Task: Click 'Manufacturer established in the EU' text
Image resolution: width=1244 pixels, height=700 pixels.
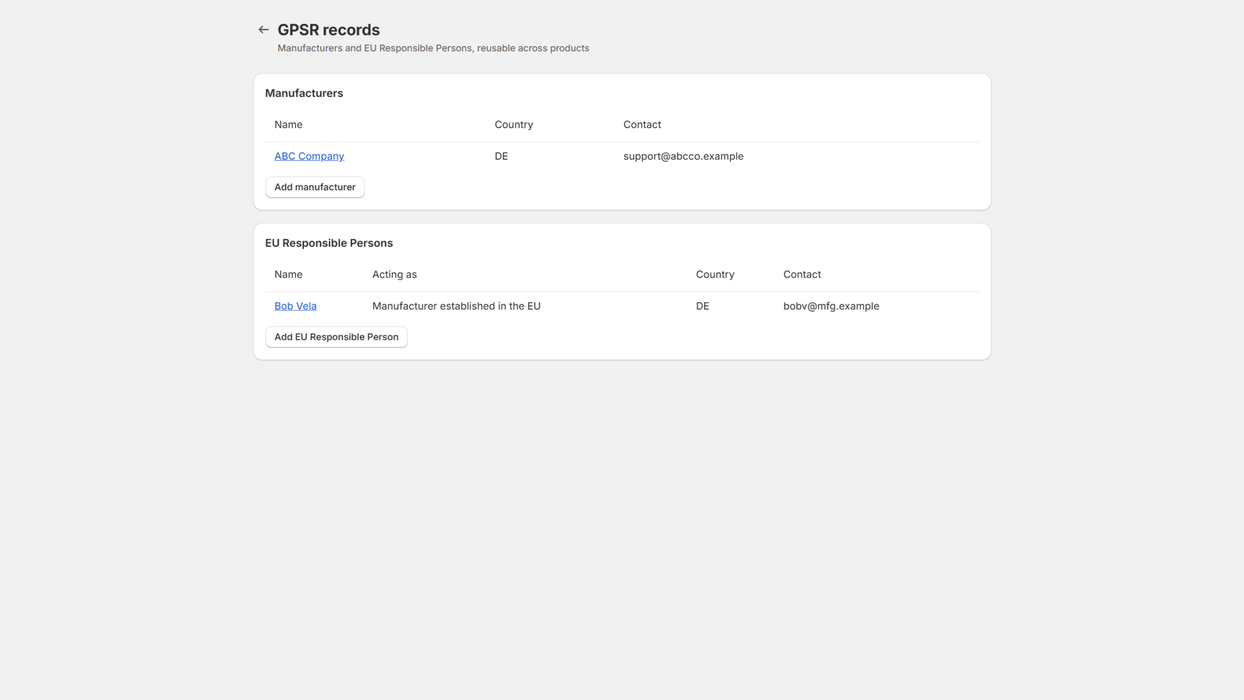Action: tap(456, 306)
